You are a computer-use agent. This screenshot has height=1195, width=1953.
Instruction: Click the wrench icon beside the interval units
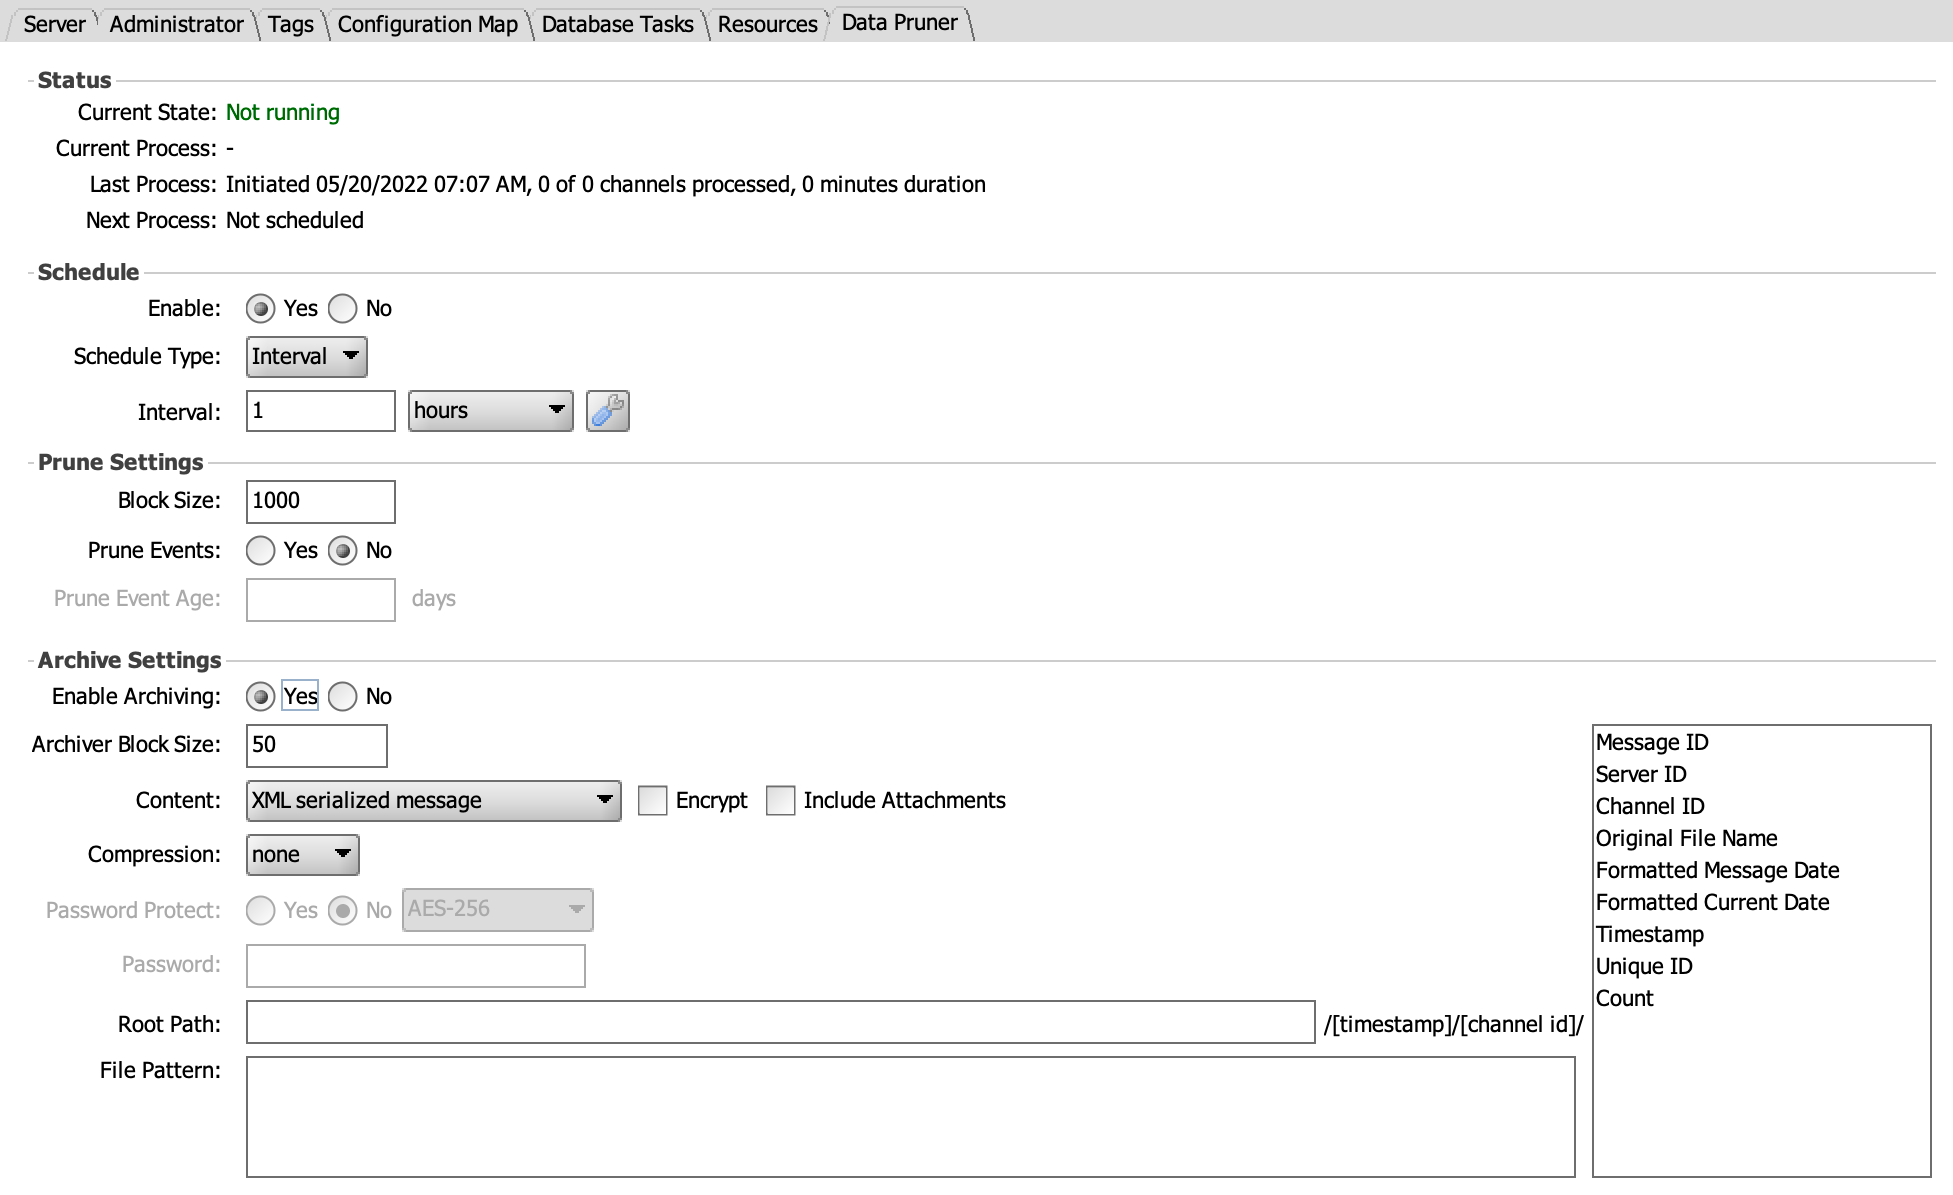pos(607,411)
